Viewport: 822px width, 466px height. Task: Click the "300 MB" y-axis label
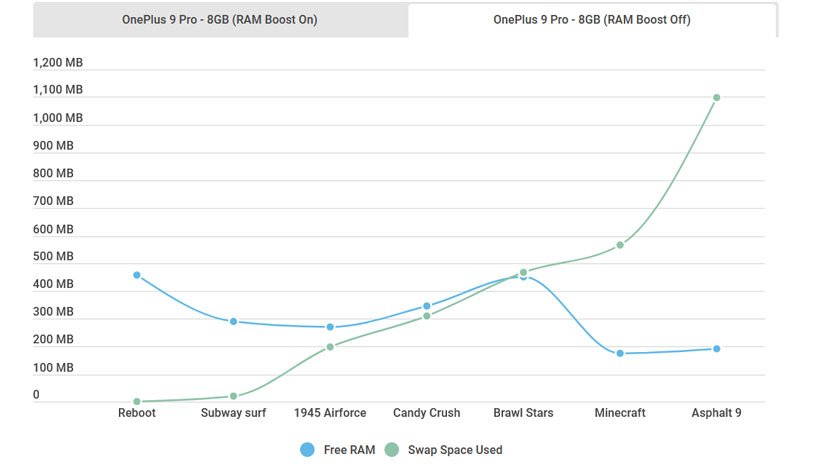[53, 312]
